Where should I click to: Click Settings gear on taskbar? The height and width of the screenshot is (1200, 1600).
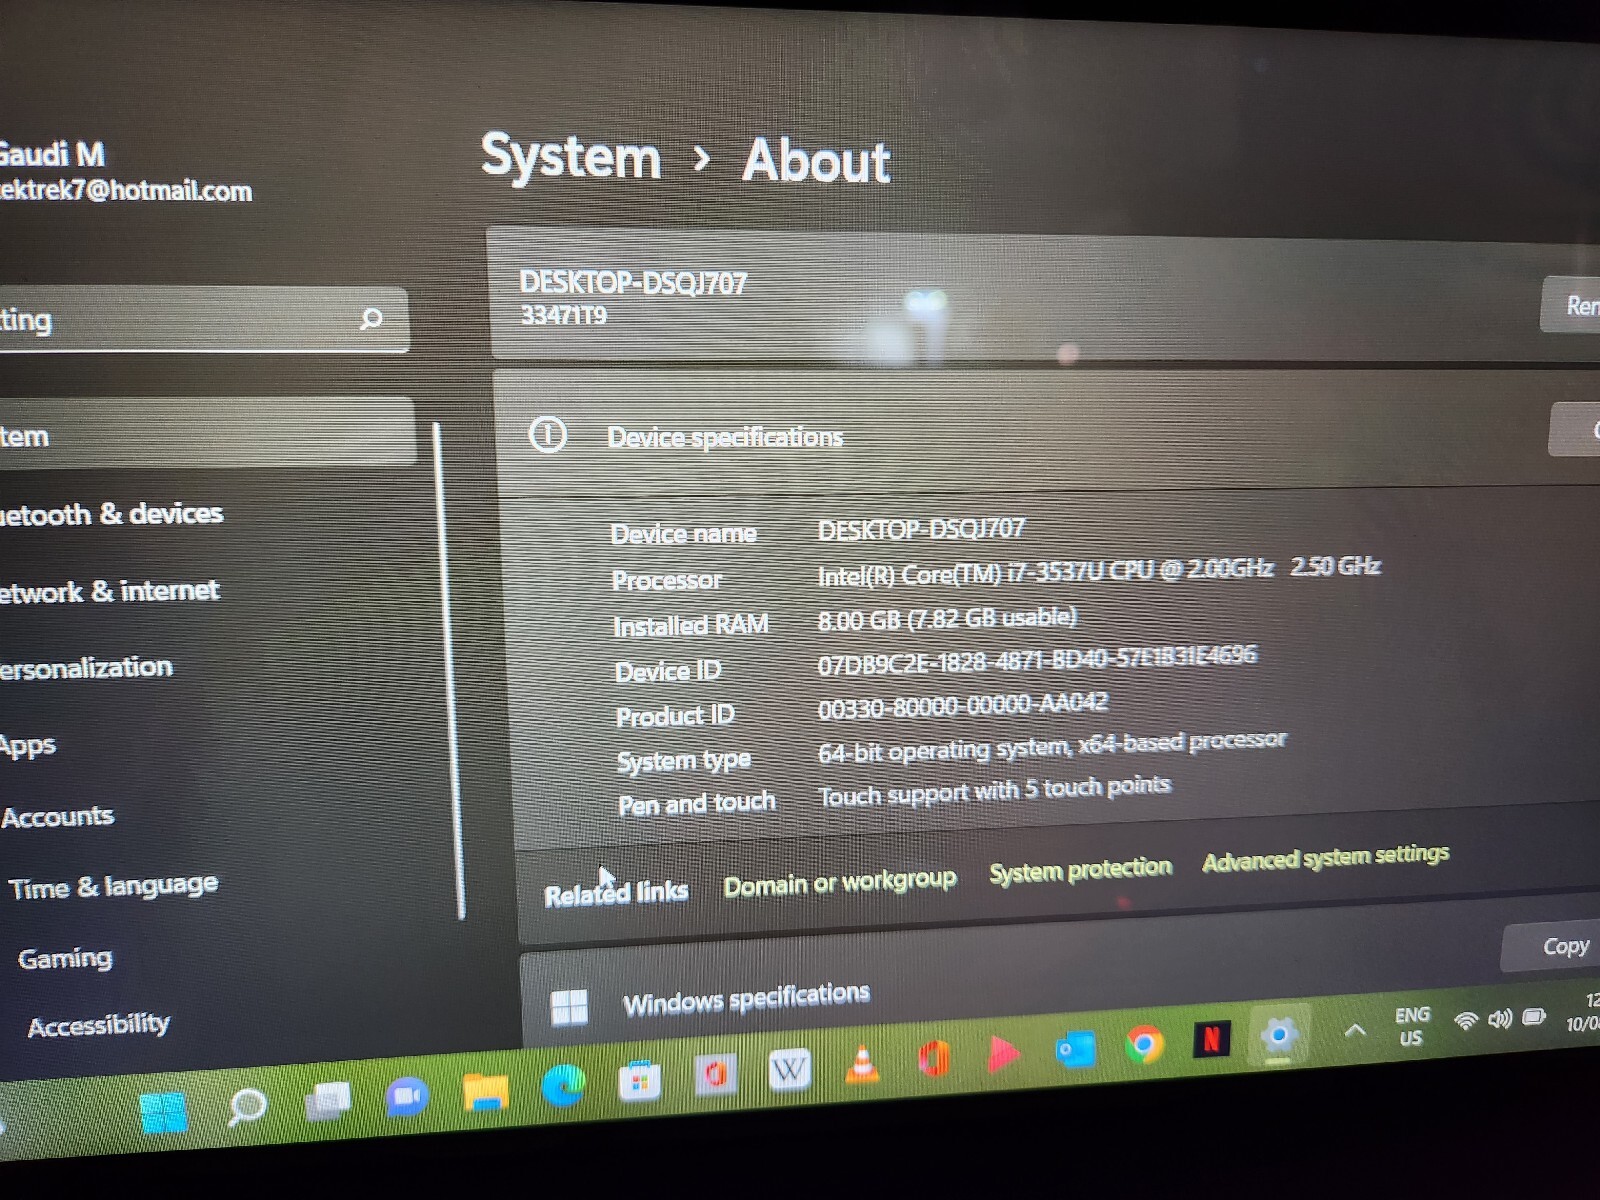click(x=1279, y=1035)
